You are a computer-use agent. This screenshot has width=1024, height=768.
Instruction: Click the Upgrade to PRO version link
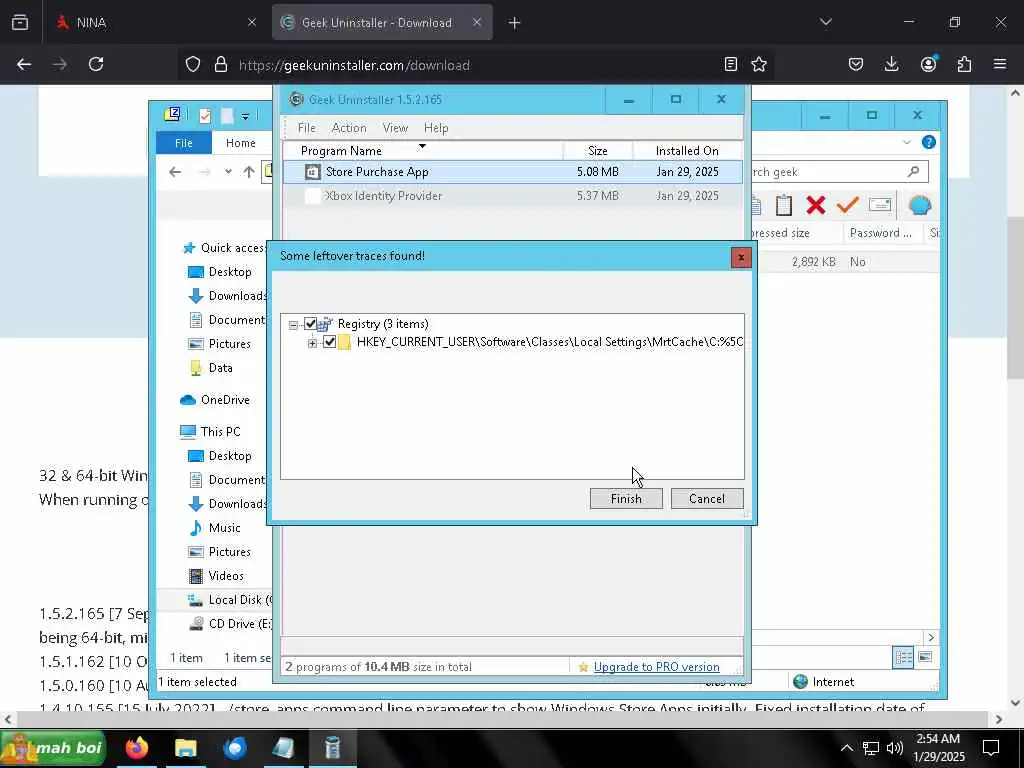pos(656,667)
